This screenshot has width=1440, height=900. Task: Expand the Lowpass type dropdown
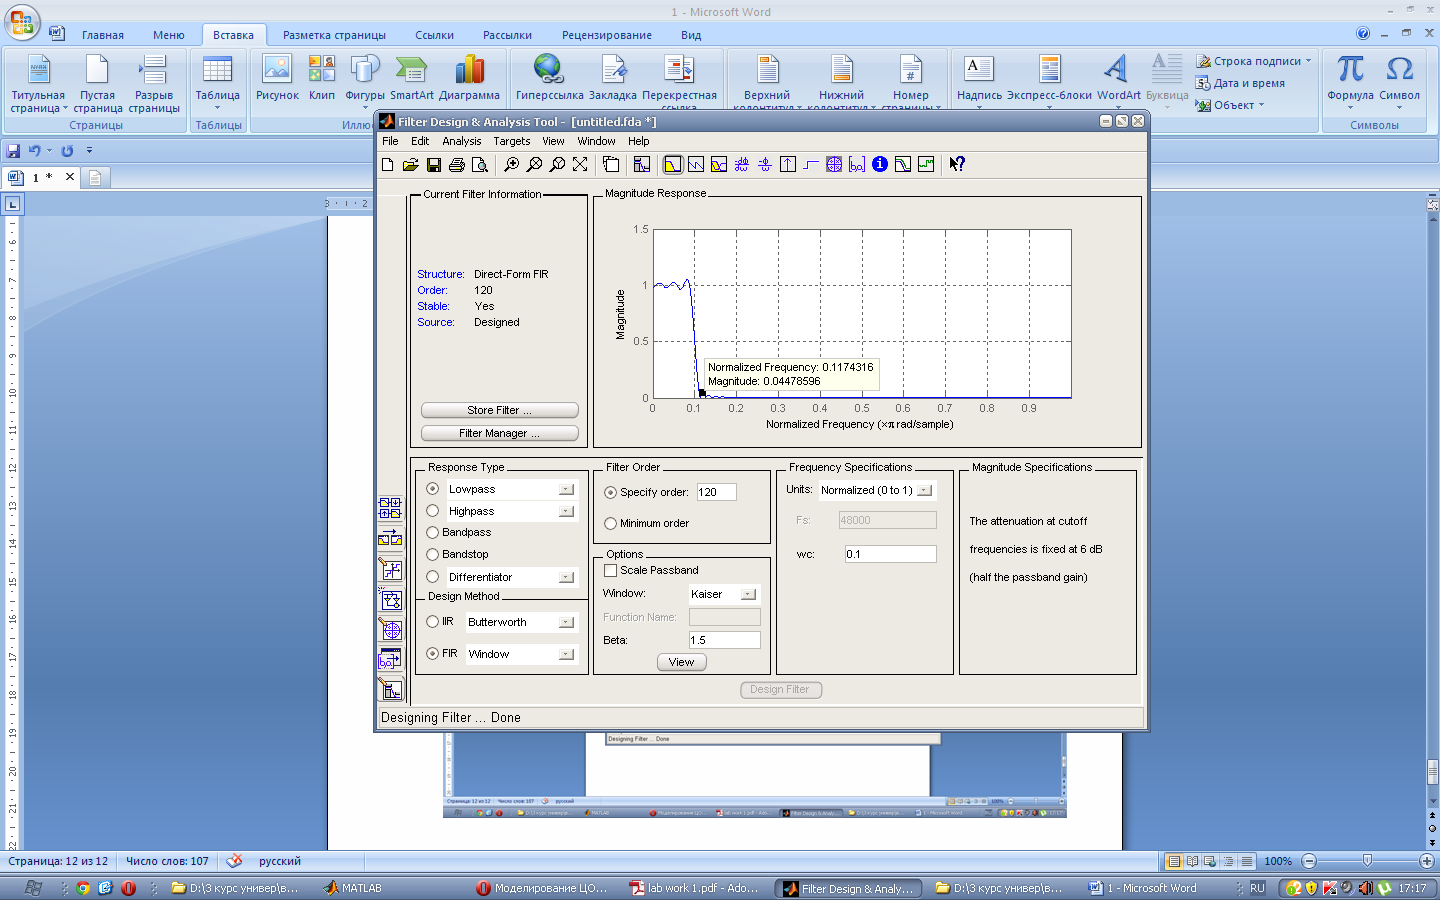(566, 490)
